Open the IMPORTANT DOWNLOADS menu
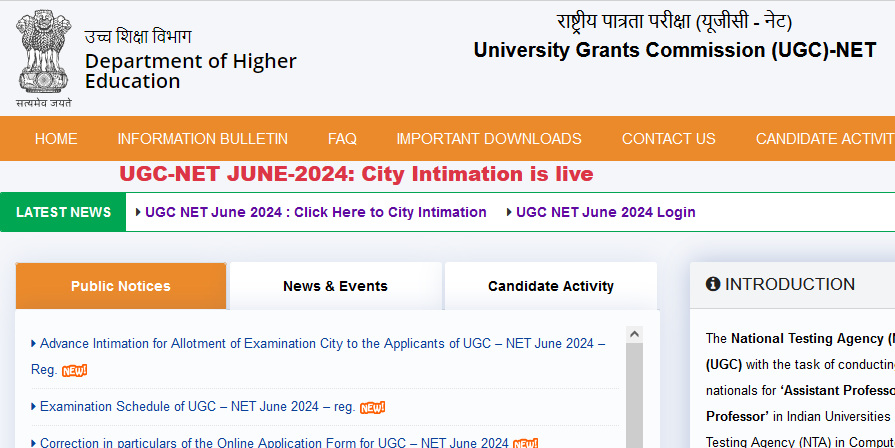 tap(489, 139)
